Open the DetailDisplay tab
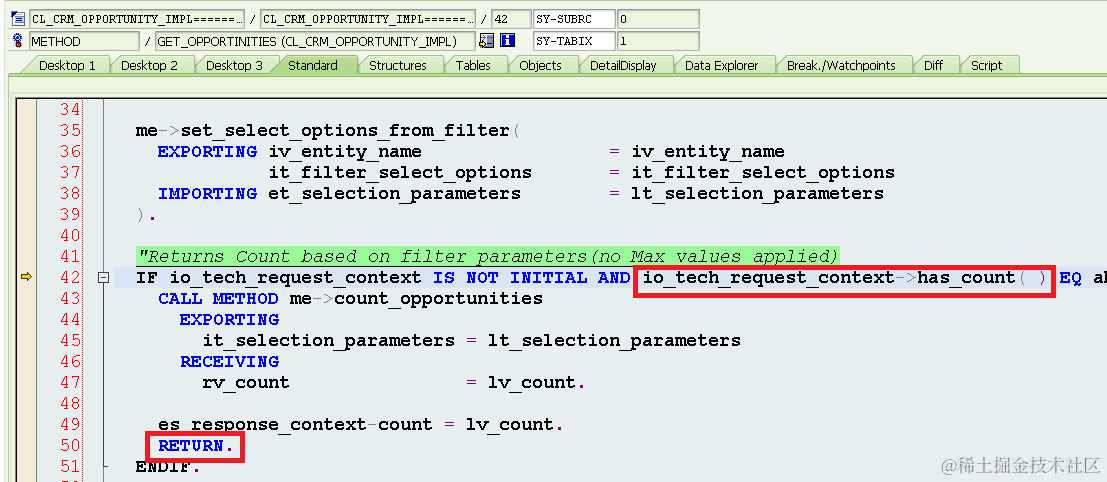Image resolution: width=1107 pixels, height=482 pixels. tap(623, 66)
